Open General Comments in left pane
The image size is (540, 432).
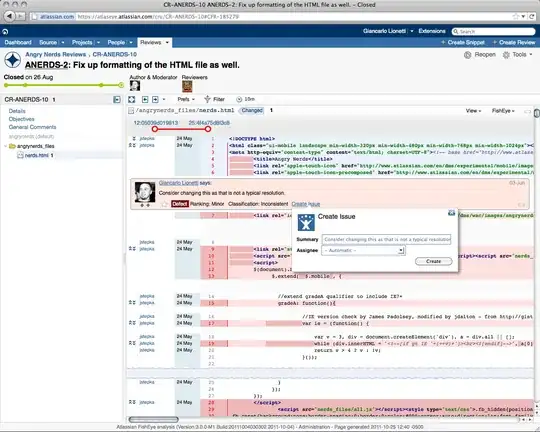tap(32, 127)
